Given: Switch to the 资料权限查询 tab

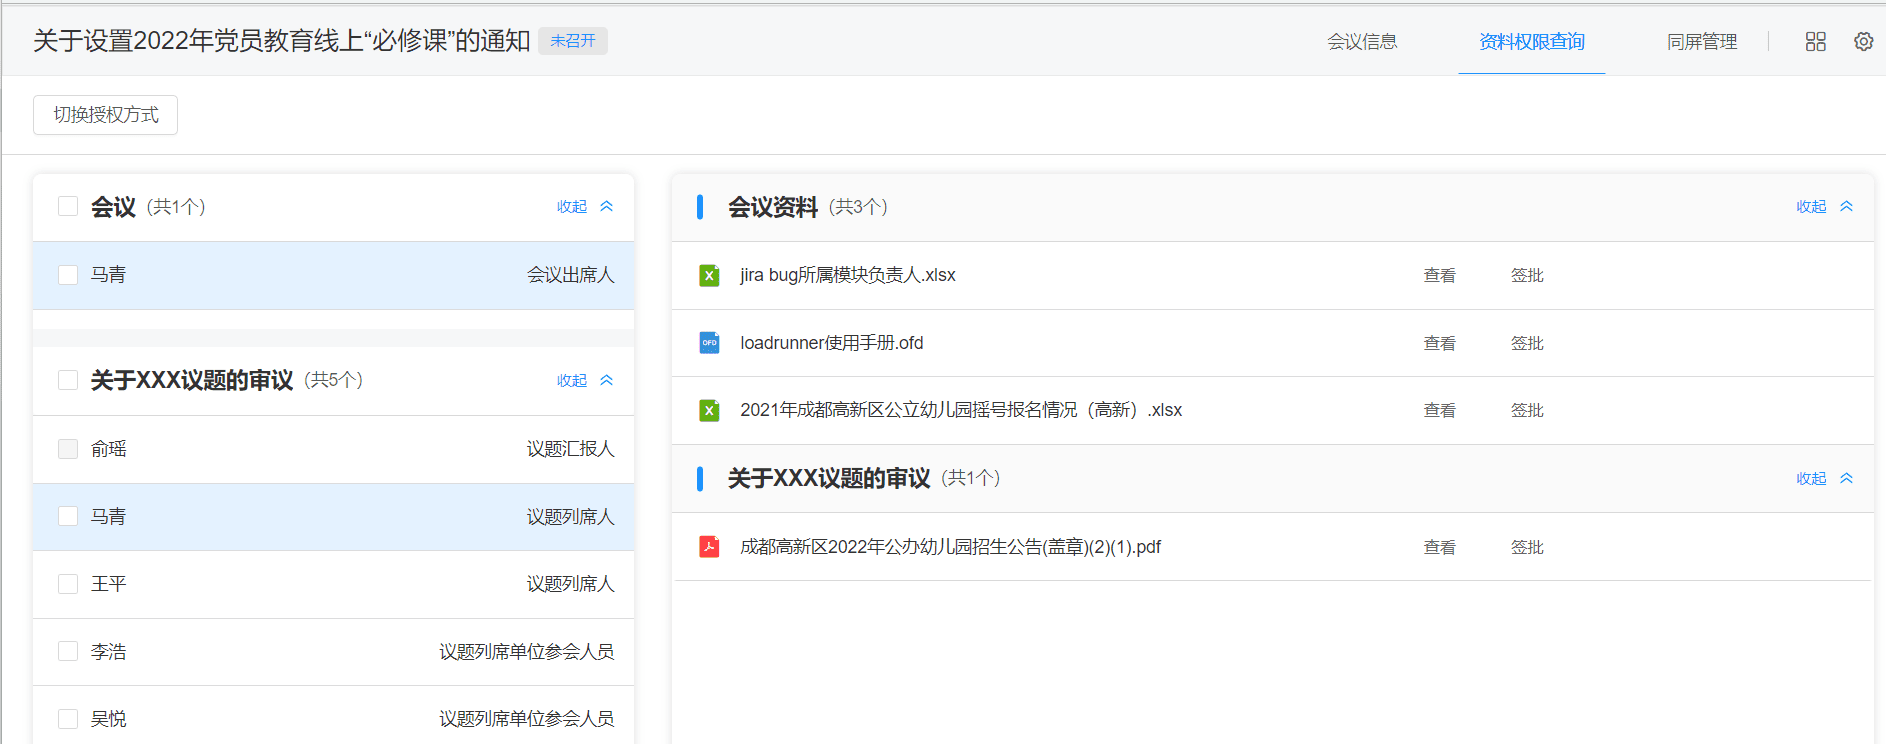Looking at the screenshot, I should coord(1532,41).
